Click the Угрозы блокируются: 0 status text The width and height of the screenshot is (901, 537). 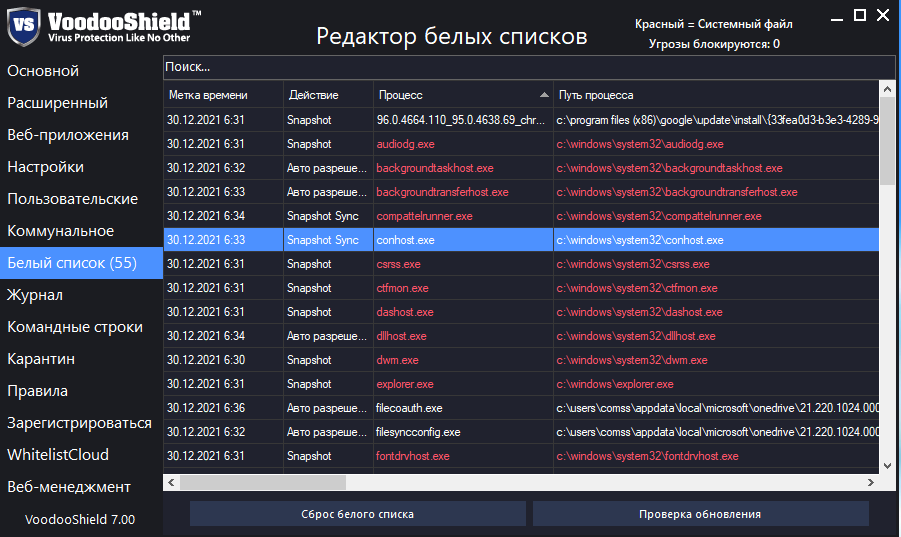tap(714, 44)
